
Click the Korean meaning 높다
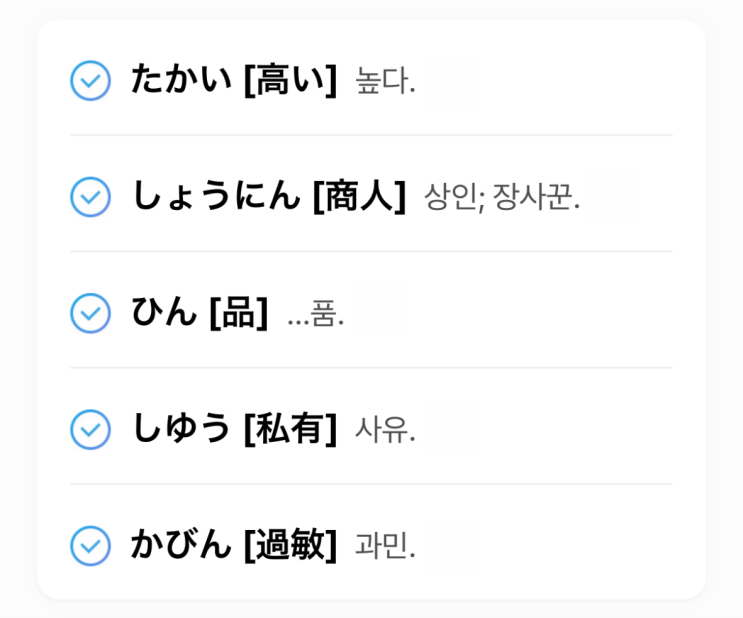tap(385, 81)
